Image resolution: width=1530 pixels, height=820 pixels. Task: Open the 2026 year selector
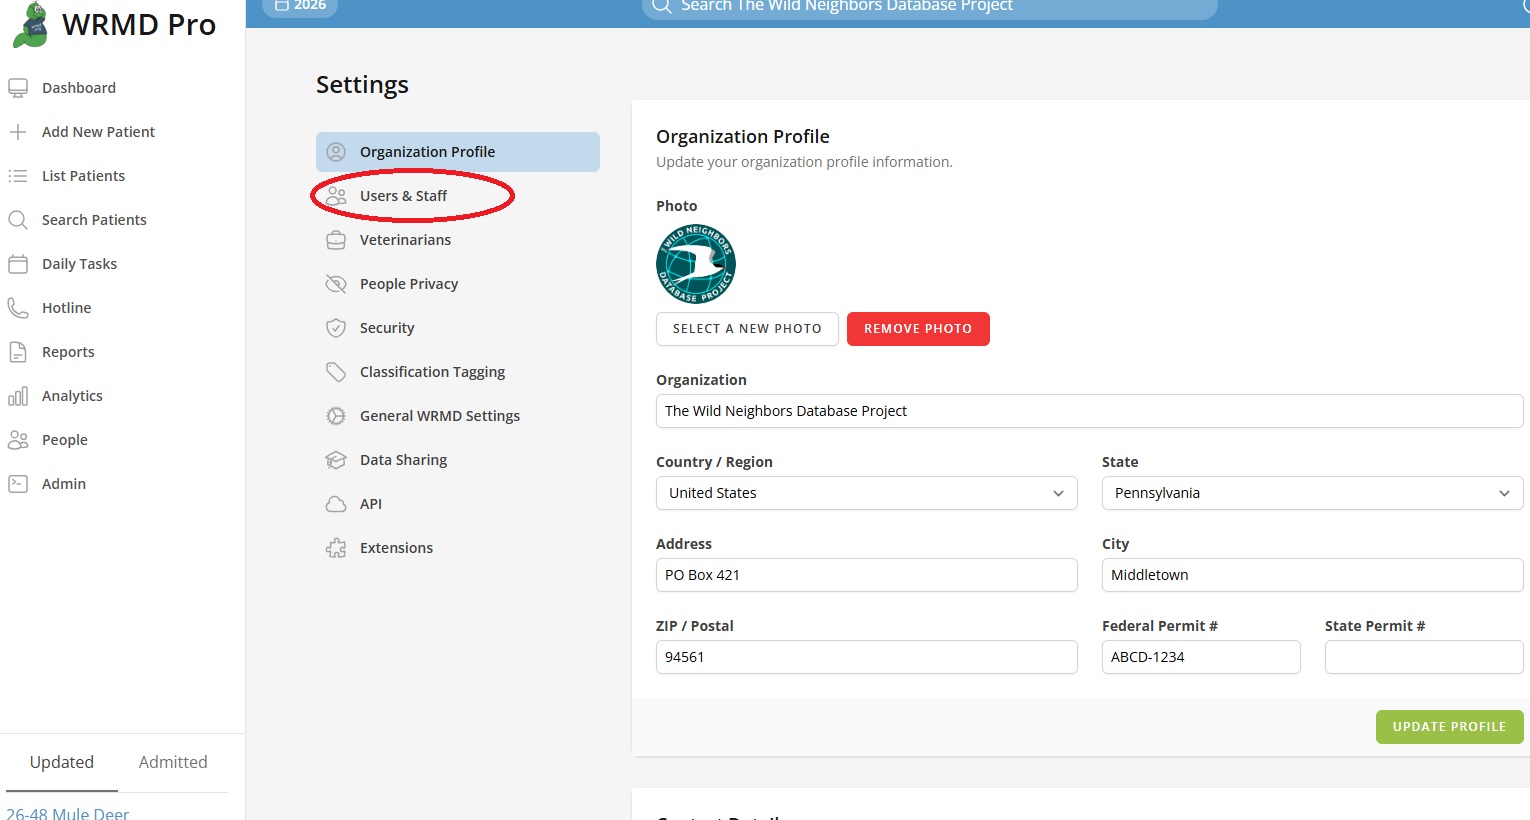[300, 6]
